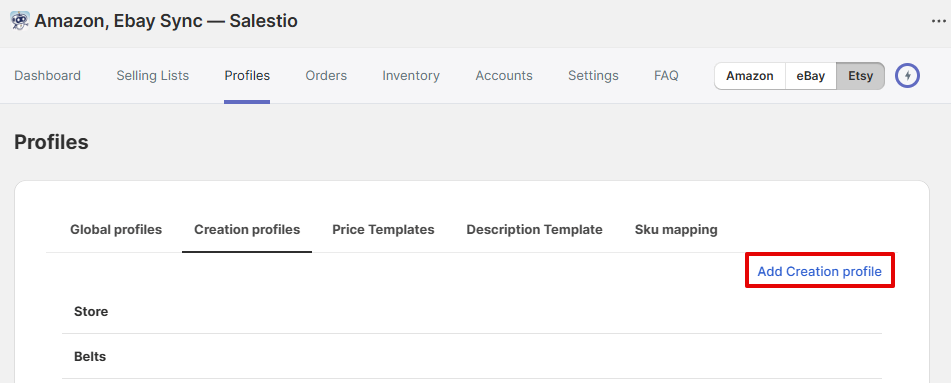Image resolution: width=951 pixels, height=383 pixels.
Task: Switch marketplace to Amazon
Action: pos(750,76)
